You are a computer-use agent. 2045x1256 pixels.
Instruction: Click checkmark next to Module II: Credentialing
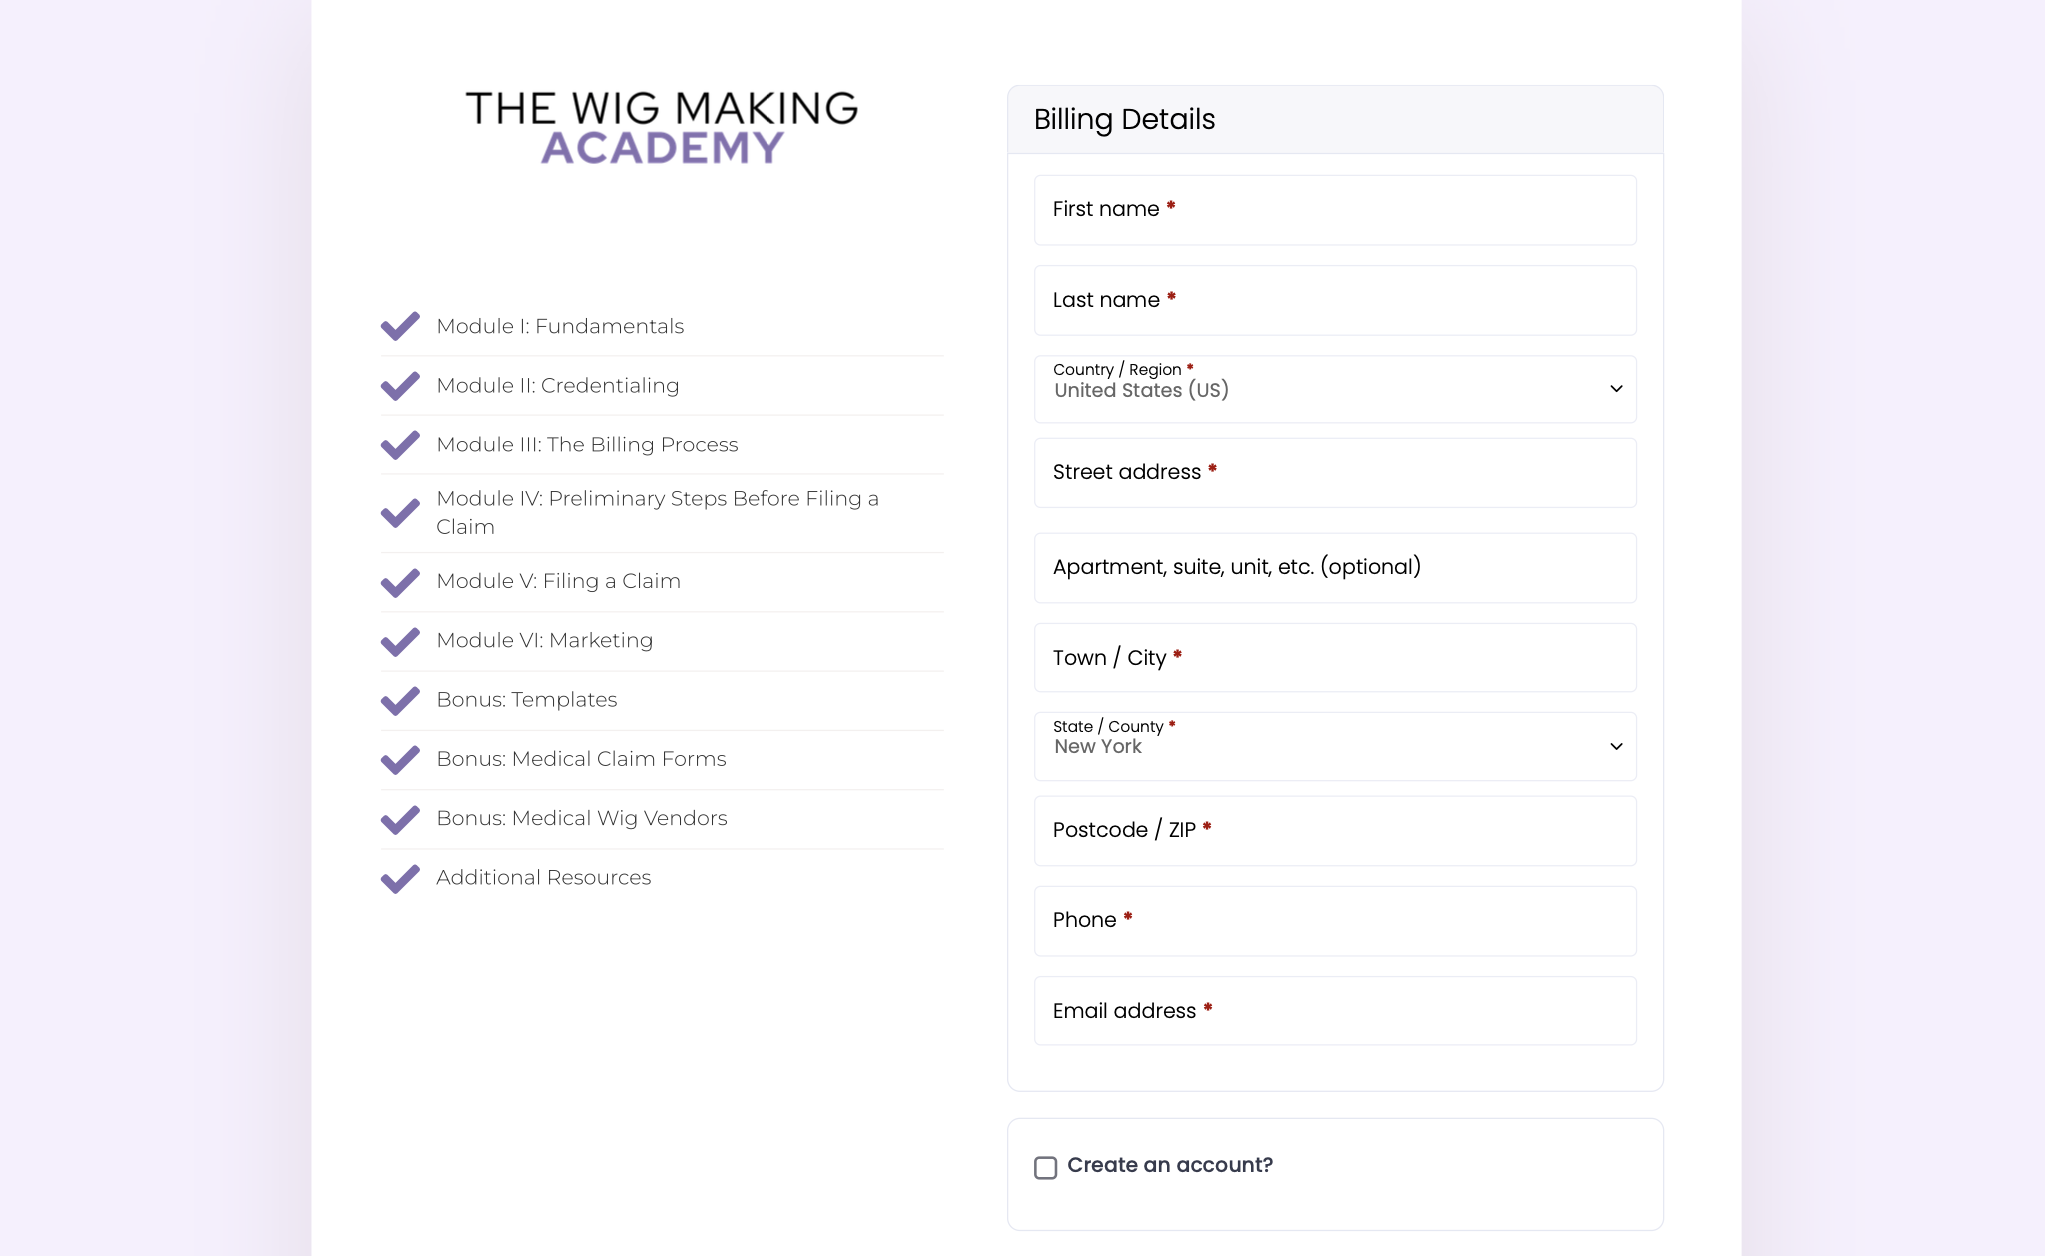pos(400,385)
